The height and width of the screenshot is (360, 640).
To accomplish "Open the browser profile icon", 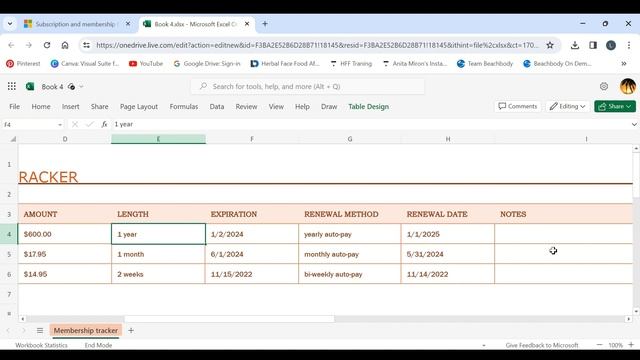I will (611, 45).
